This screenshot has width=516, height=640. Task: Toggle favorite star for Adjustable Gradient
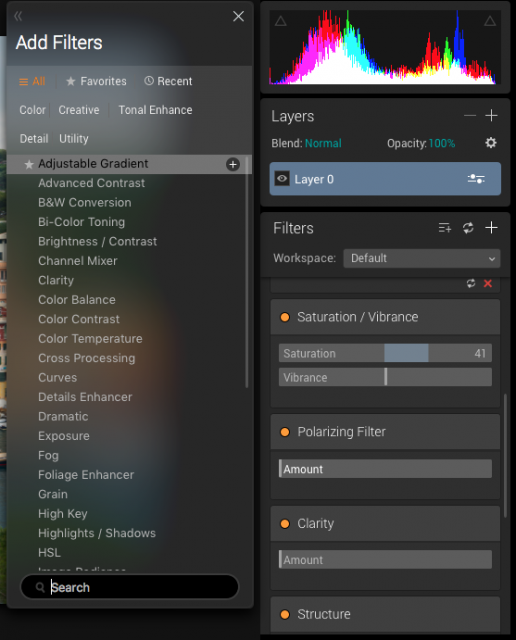pos(29,164)
